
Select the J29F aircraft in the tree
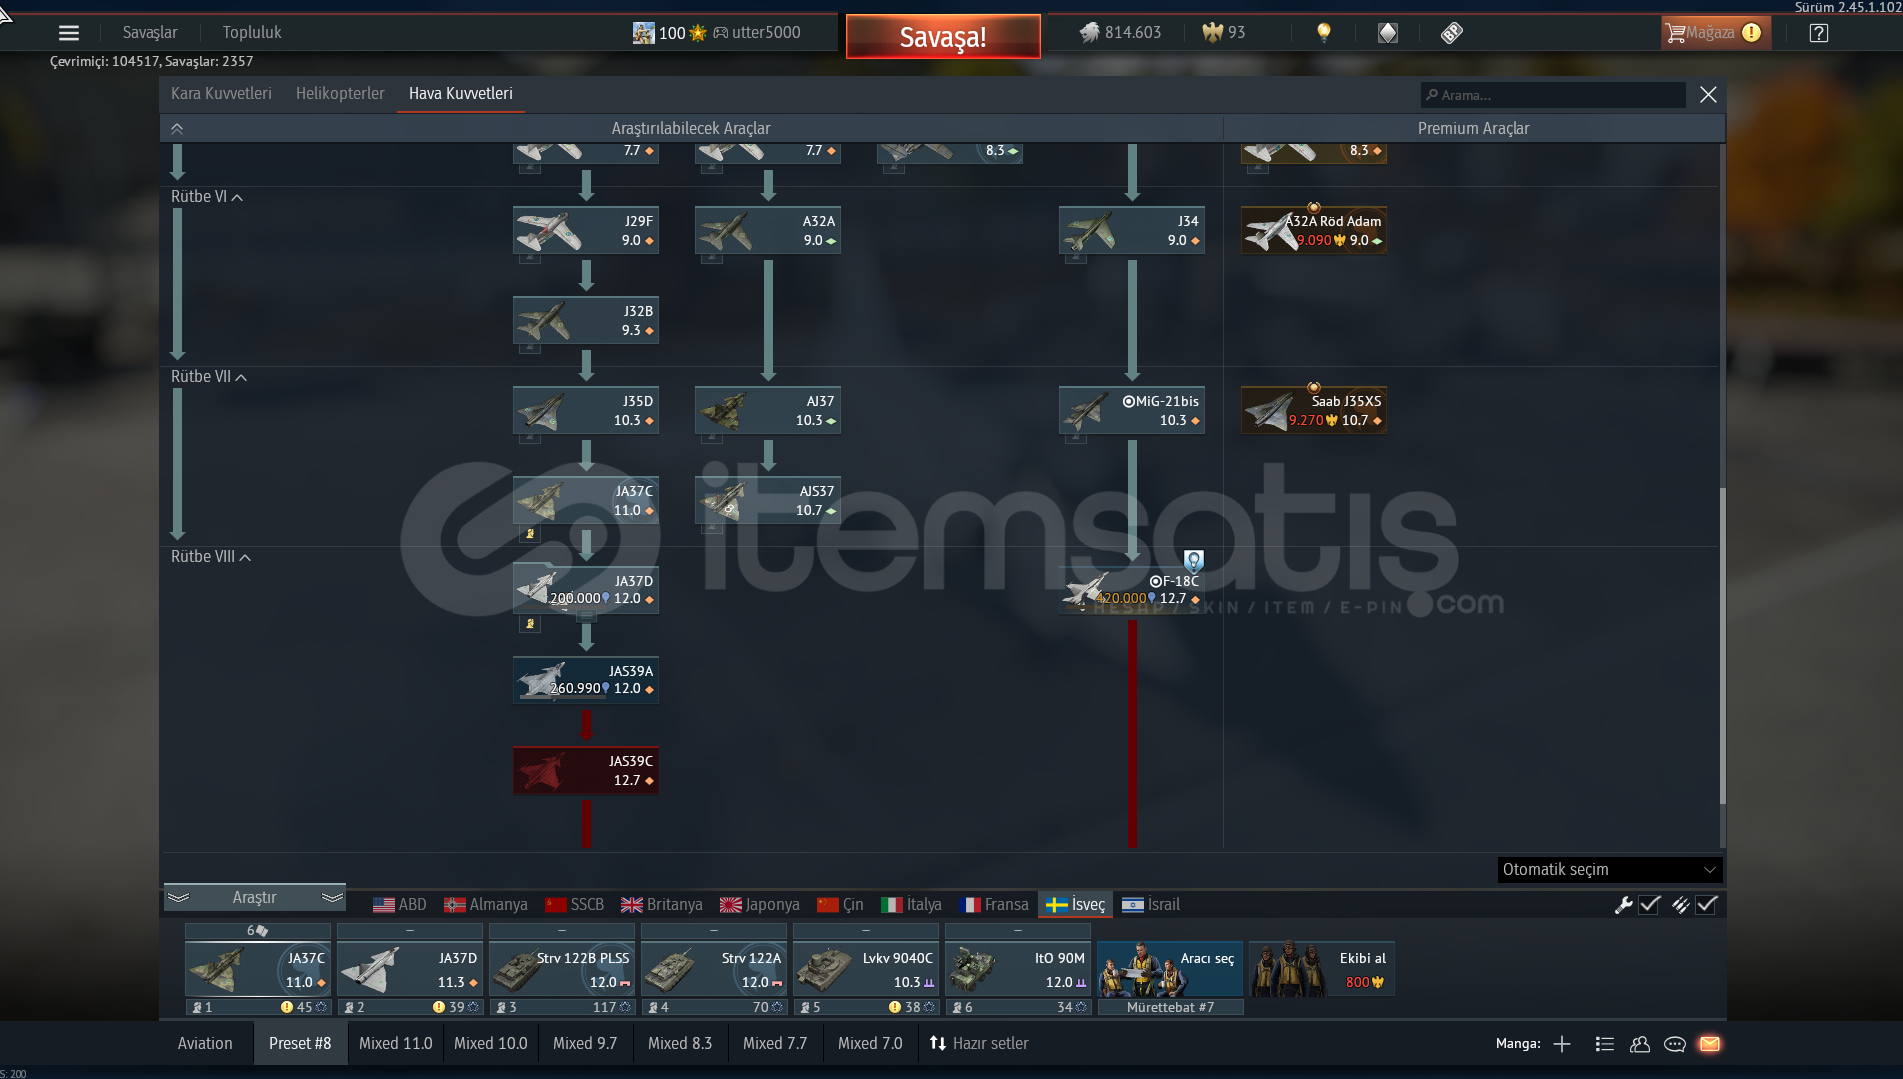tap(586, 230)
